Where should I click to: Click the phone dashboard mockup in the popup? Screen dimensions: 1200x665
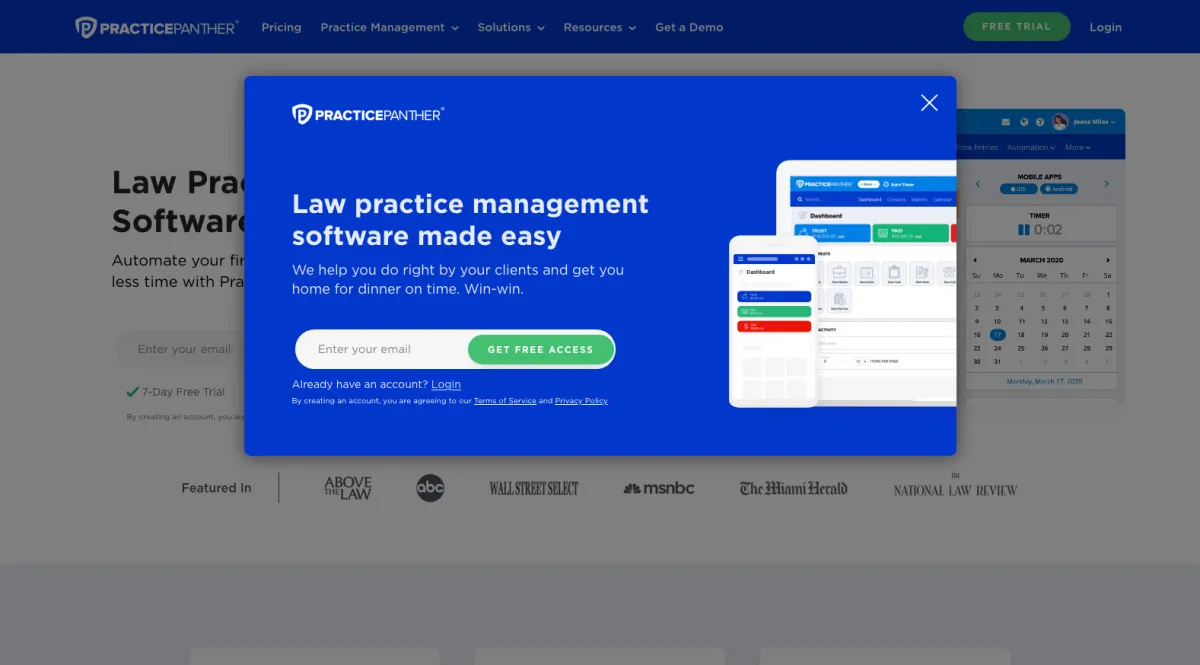coord(773,321)
